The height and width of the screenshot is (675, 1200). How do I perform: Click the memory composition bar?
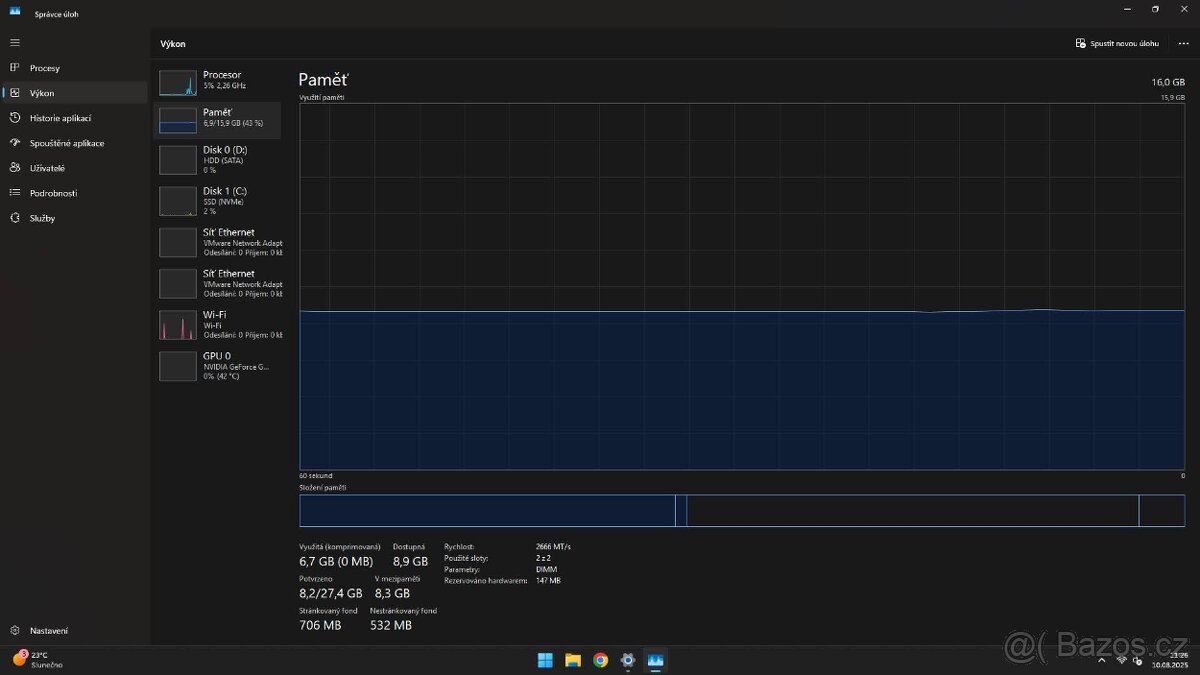[741, 510]
